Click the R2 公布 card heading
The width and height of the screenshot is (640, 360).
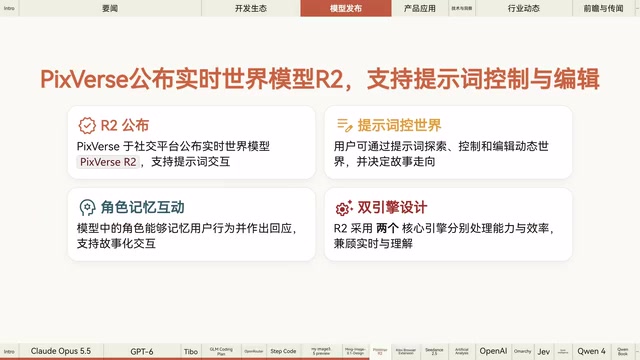(x=125, y=125)
